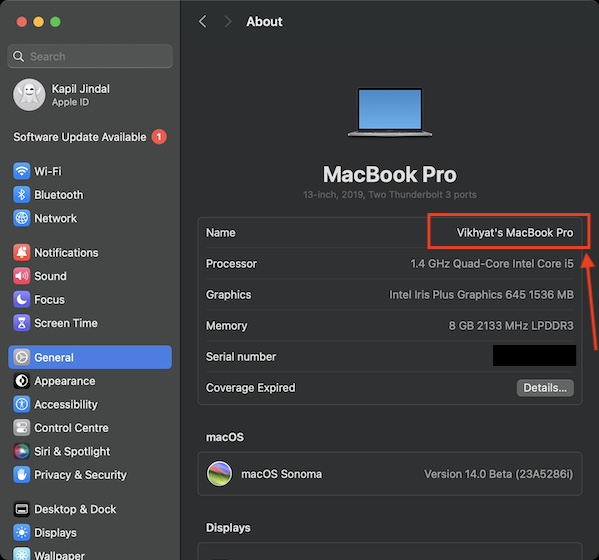Click the Bluetooth sidebar icon
The width and height of the screenshot is (599, 560).
pyautogui.click(x=21, y=195)
